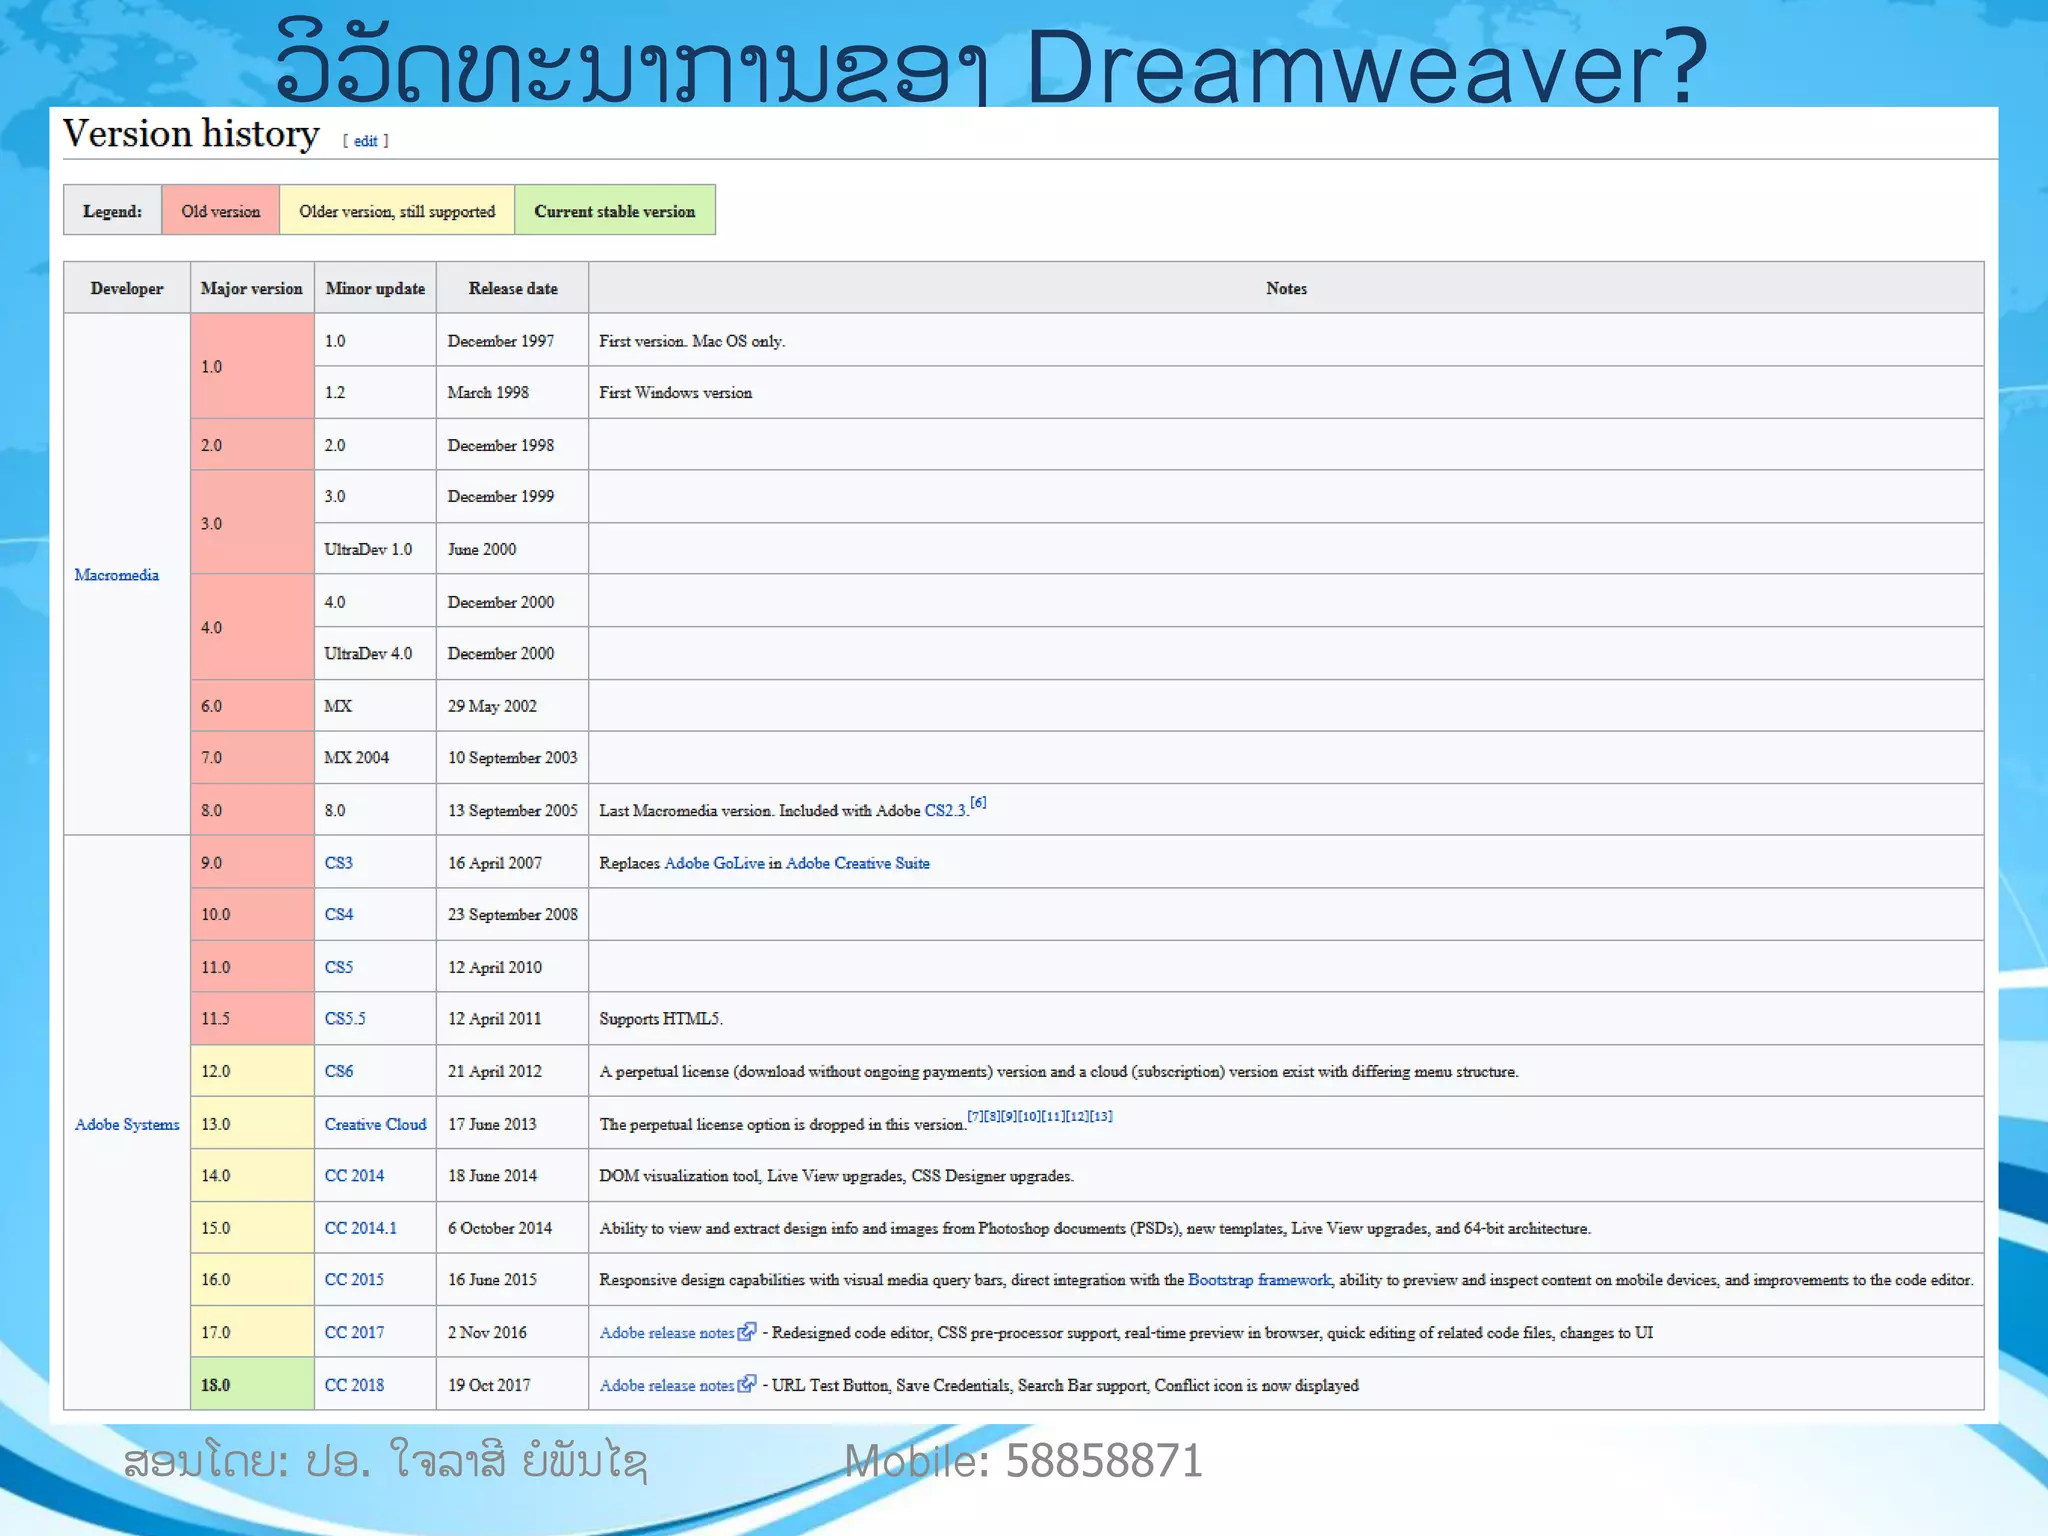The height and width of the screenshot is (1536, 2048).
Task: Click the CS4 version link
Action: (338, 914)
